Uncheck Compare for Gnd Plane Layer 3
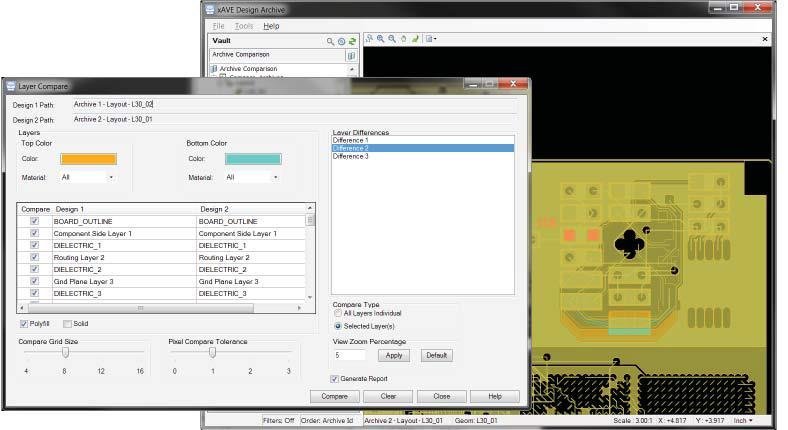Screen dimensions: 788x430 tap(34, 281)
